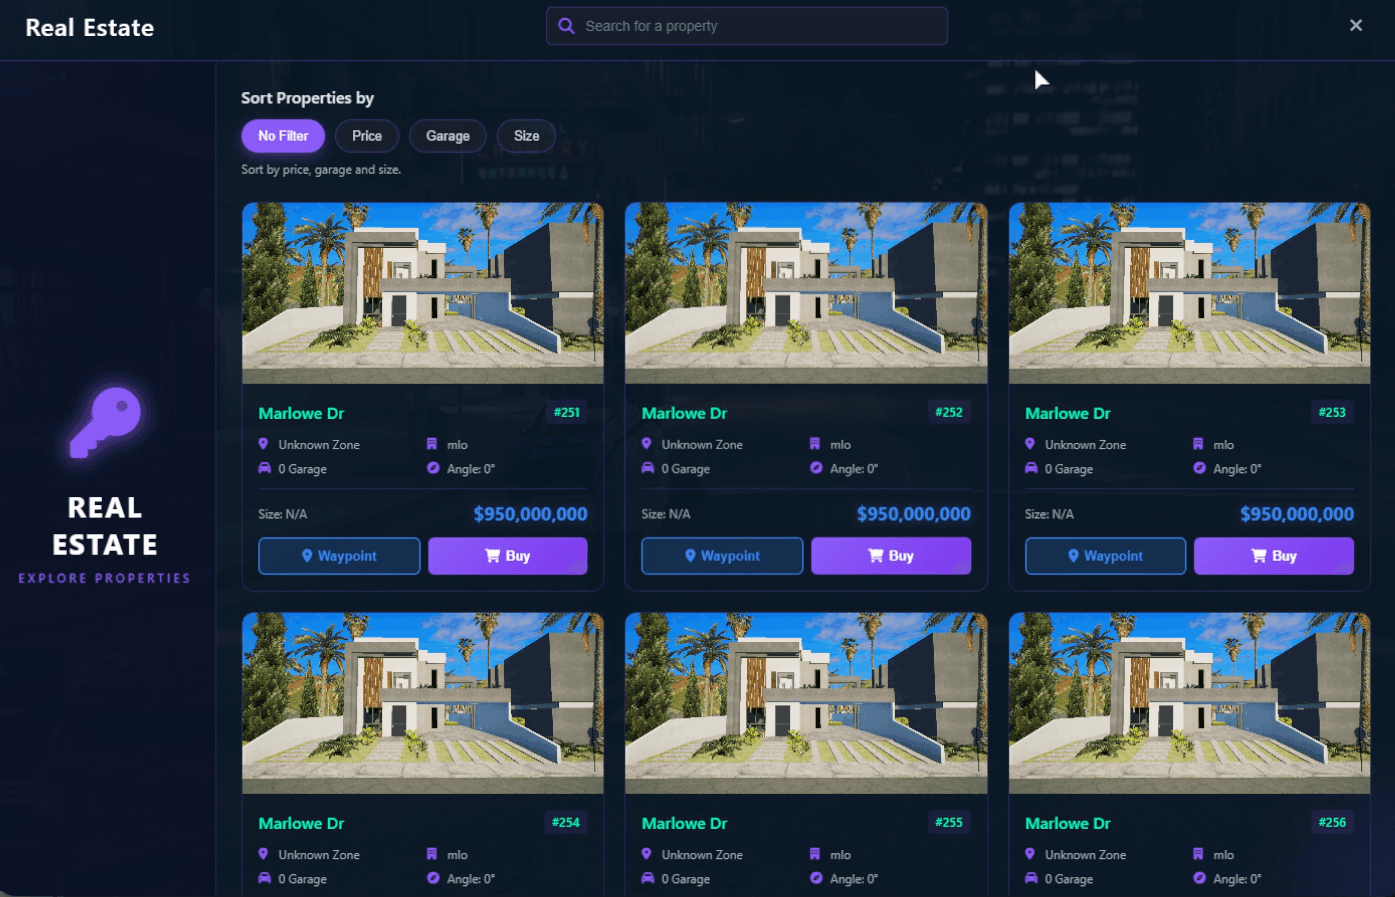Click angle compass icon on card #252

point(816,468)
